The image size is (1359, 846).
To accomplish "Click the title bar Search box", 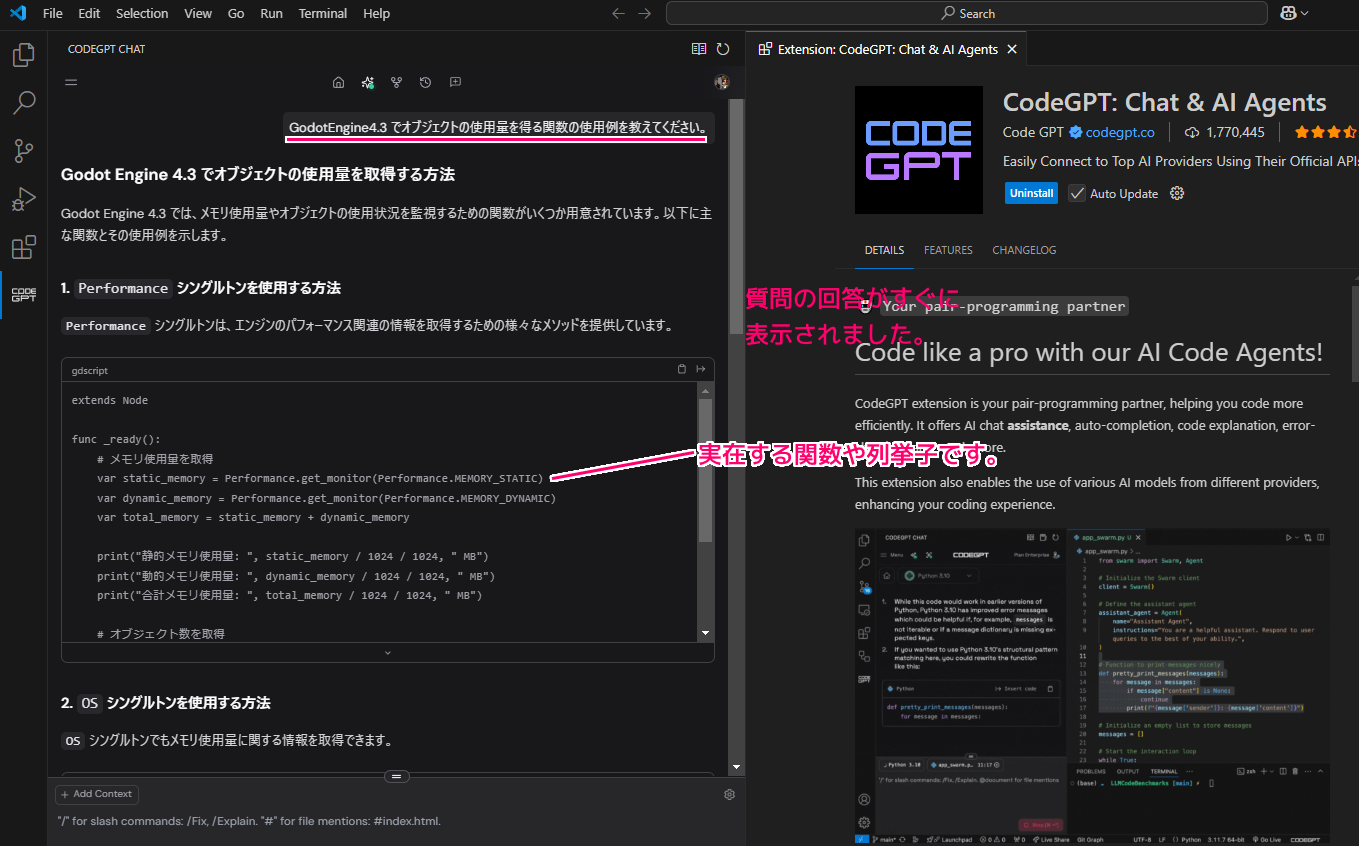I will (967, 13).
